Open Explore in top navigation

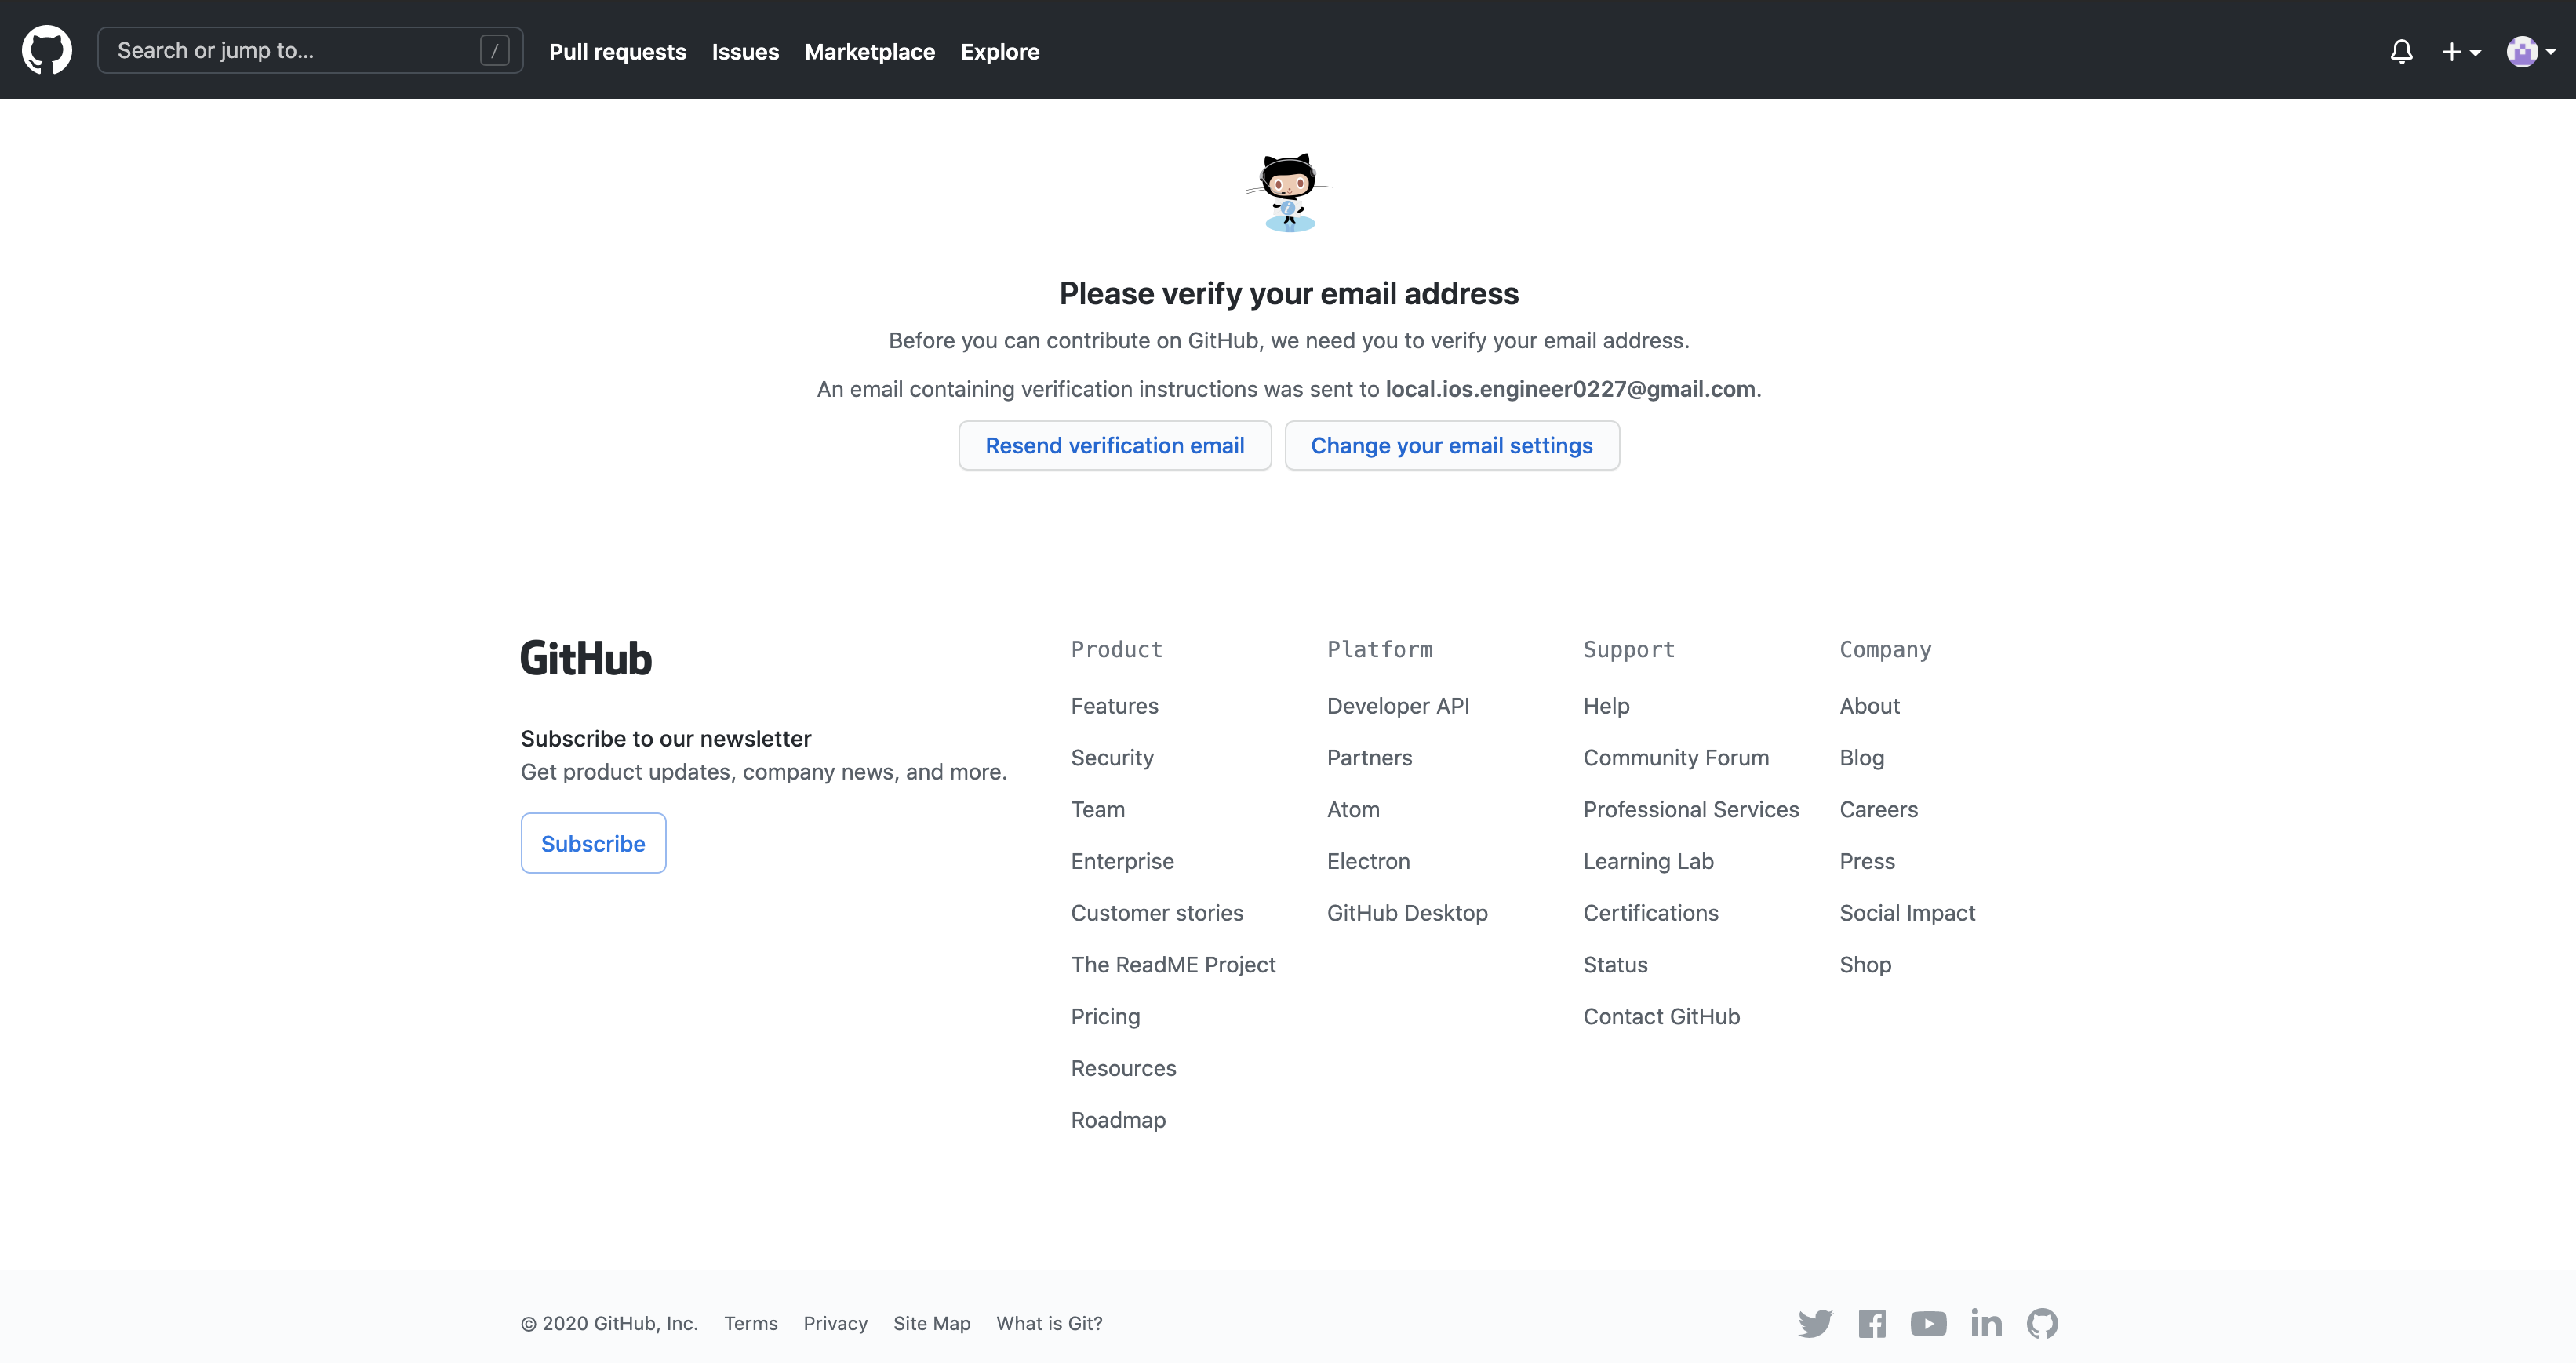tap(1000, 51)
